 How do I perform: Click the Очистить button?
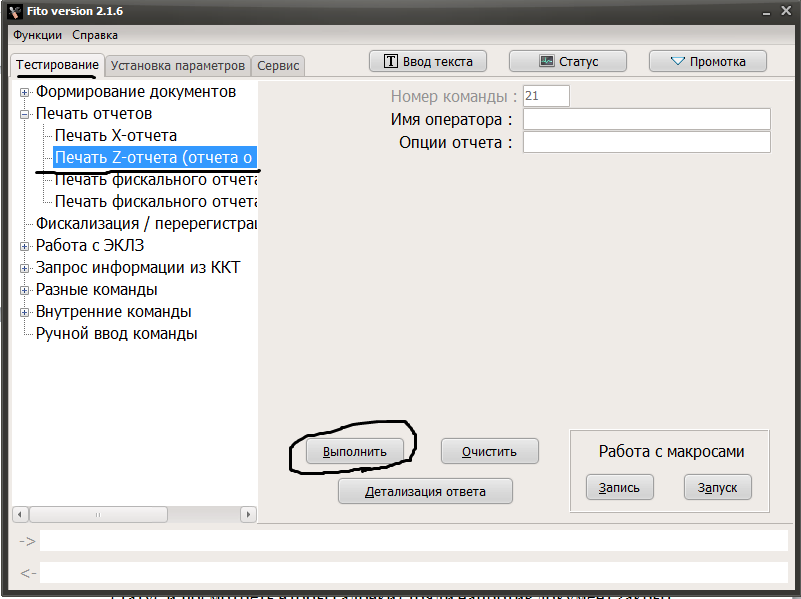pyautogui.click(x=489, y=451)
